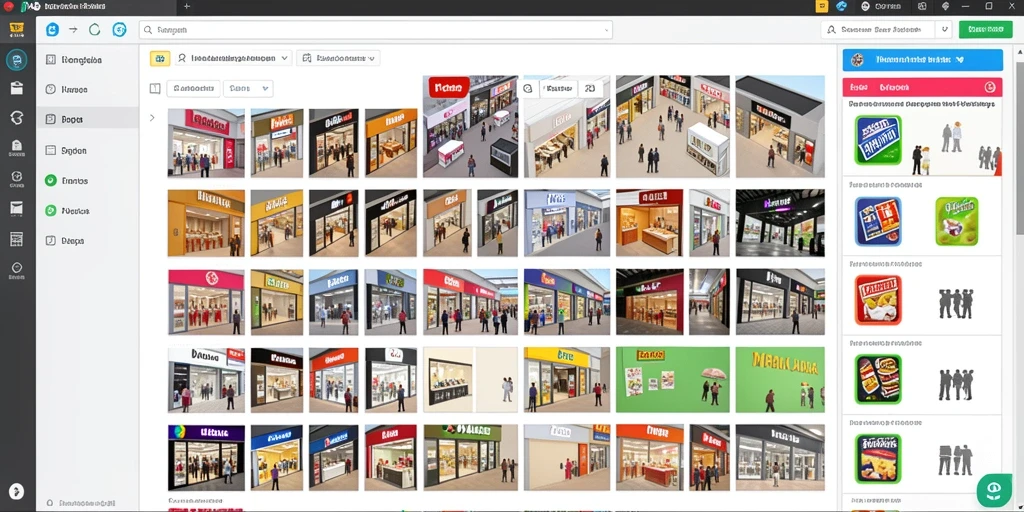Image resolution: width=1024 pixels, height=512 pixels.
Task: Toggle the first green check item in sidebar
Action: point(50,181)
